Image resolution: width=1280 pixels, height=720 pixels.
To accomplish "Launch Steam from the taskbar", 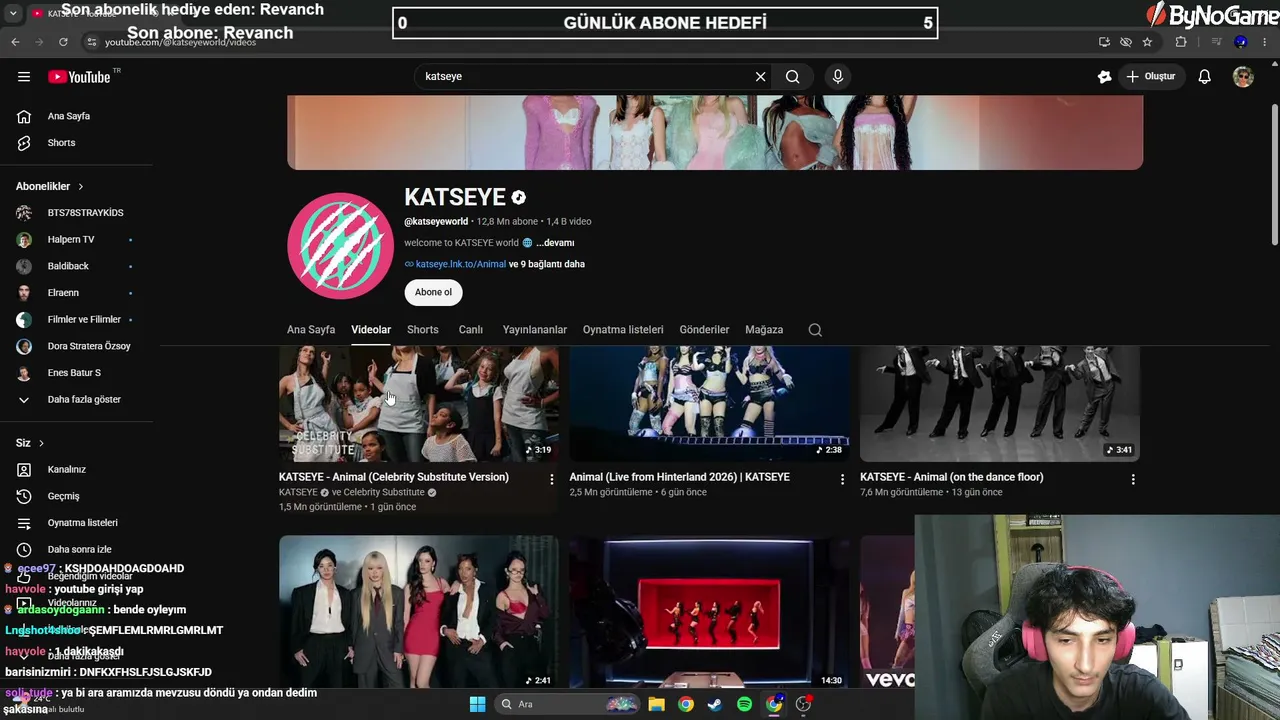I will (714, 704).
